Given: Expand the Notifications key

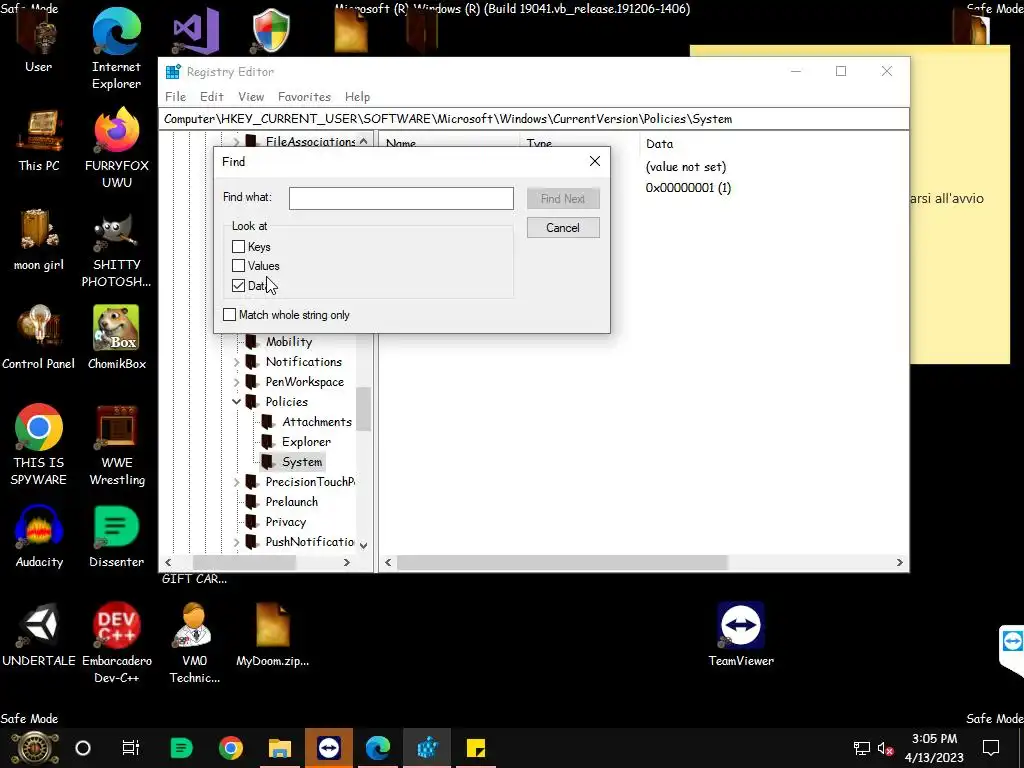Looking at the screenshot, I should [x=236, y=362].
